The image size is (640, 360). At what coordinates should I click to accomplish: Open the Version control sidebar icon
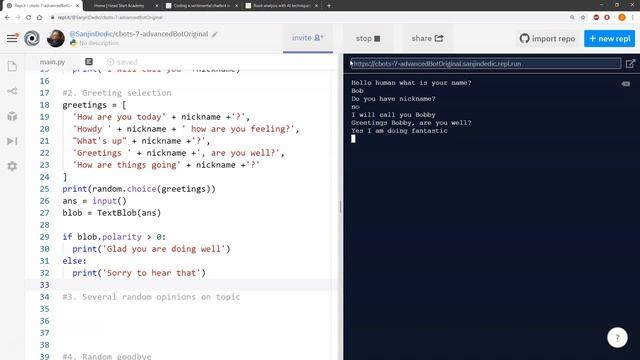click(12, 91)
